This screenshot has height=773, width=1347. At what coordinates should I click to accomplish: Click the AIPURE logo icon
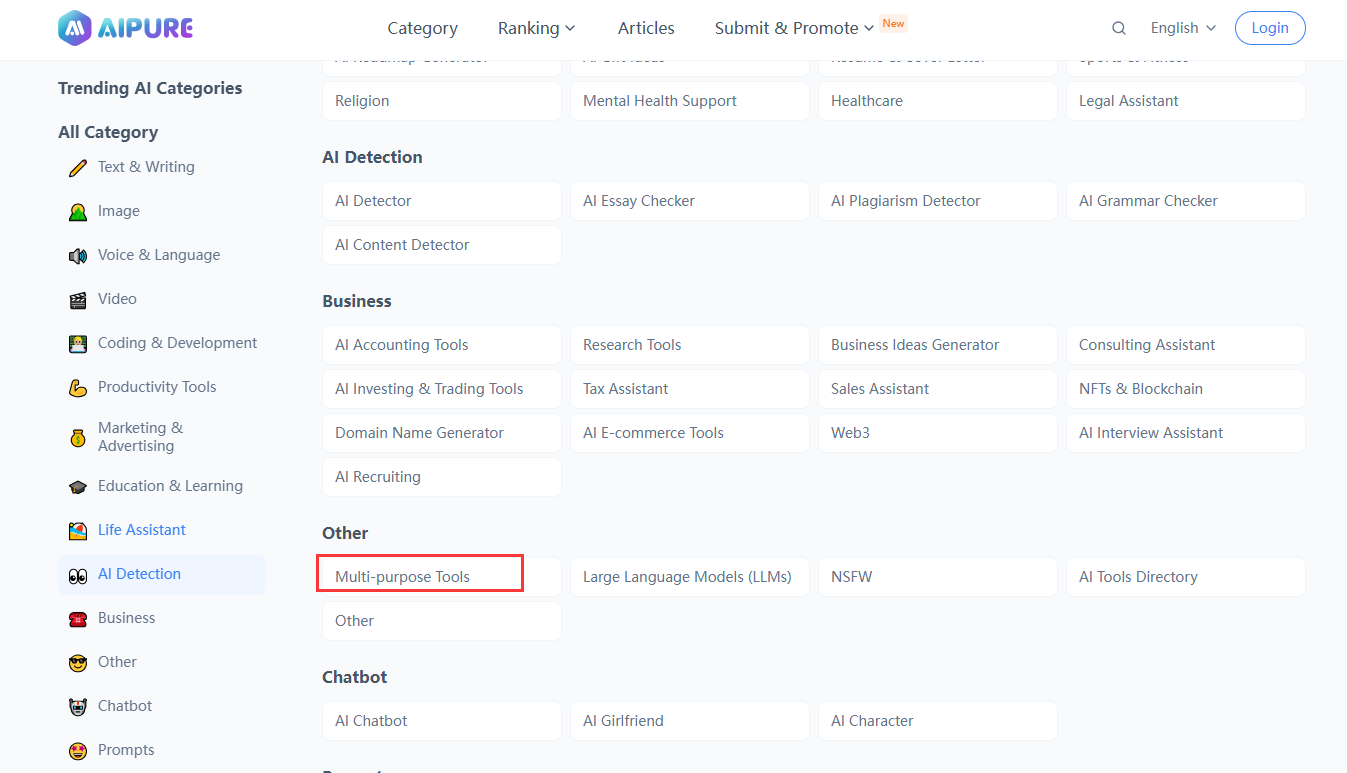tap(75, 28)
